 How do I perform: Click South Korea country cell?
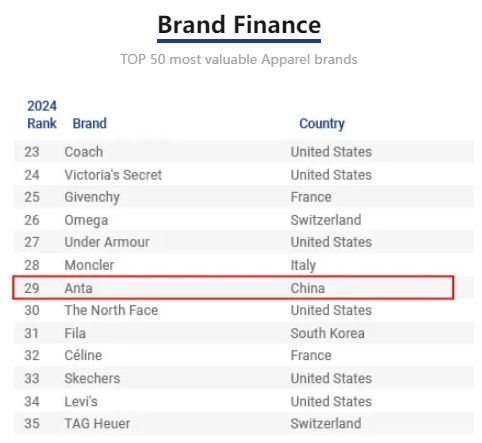click(x=327, y=333)
